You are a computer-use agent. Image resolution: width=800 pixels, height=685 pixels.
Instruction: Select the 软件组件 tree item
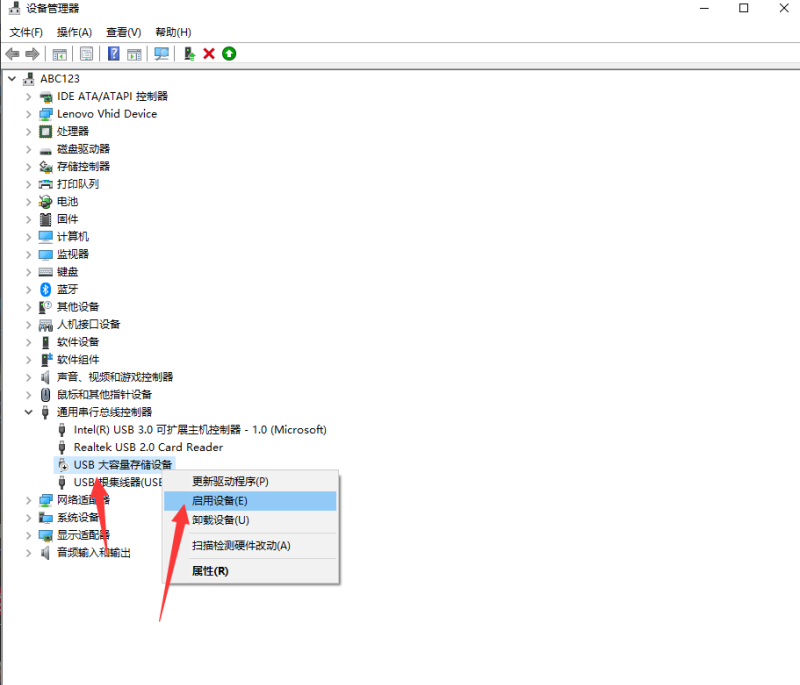[x=78, y=360]
